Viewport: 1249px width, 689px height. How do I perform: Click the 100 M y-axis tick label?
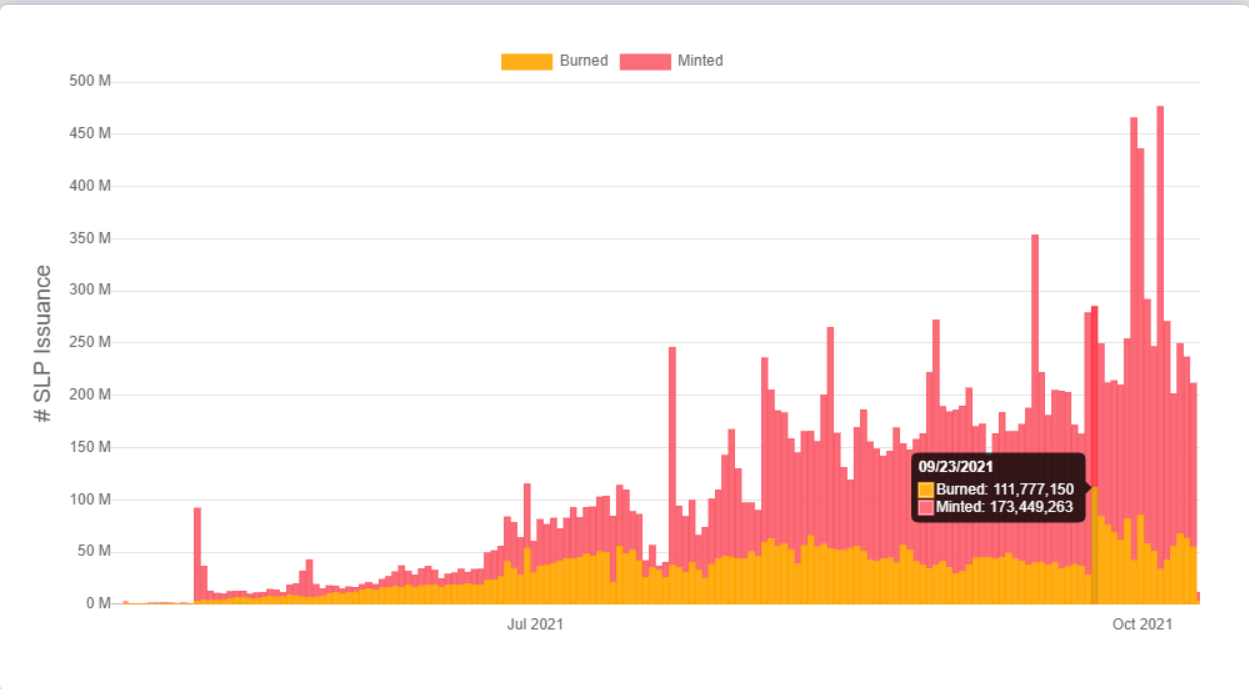(90, 499)
